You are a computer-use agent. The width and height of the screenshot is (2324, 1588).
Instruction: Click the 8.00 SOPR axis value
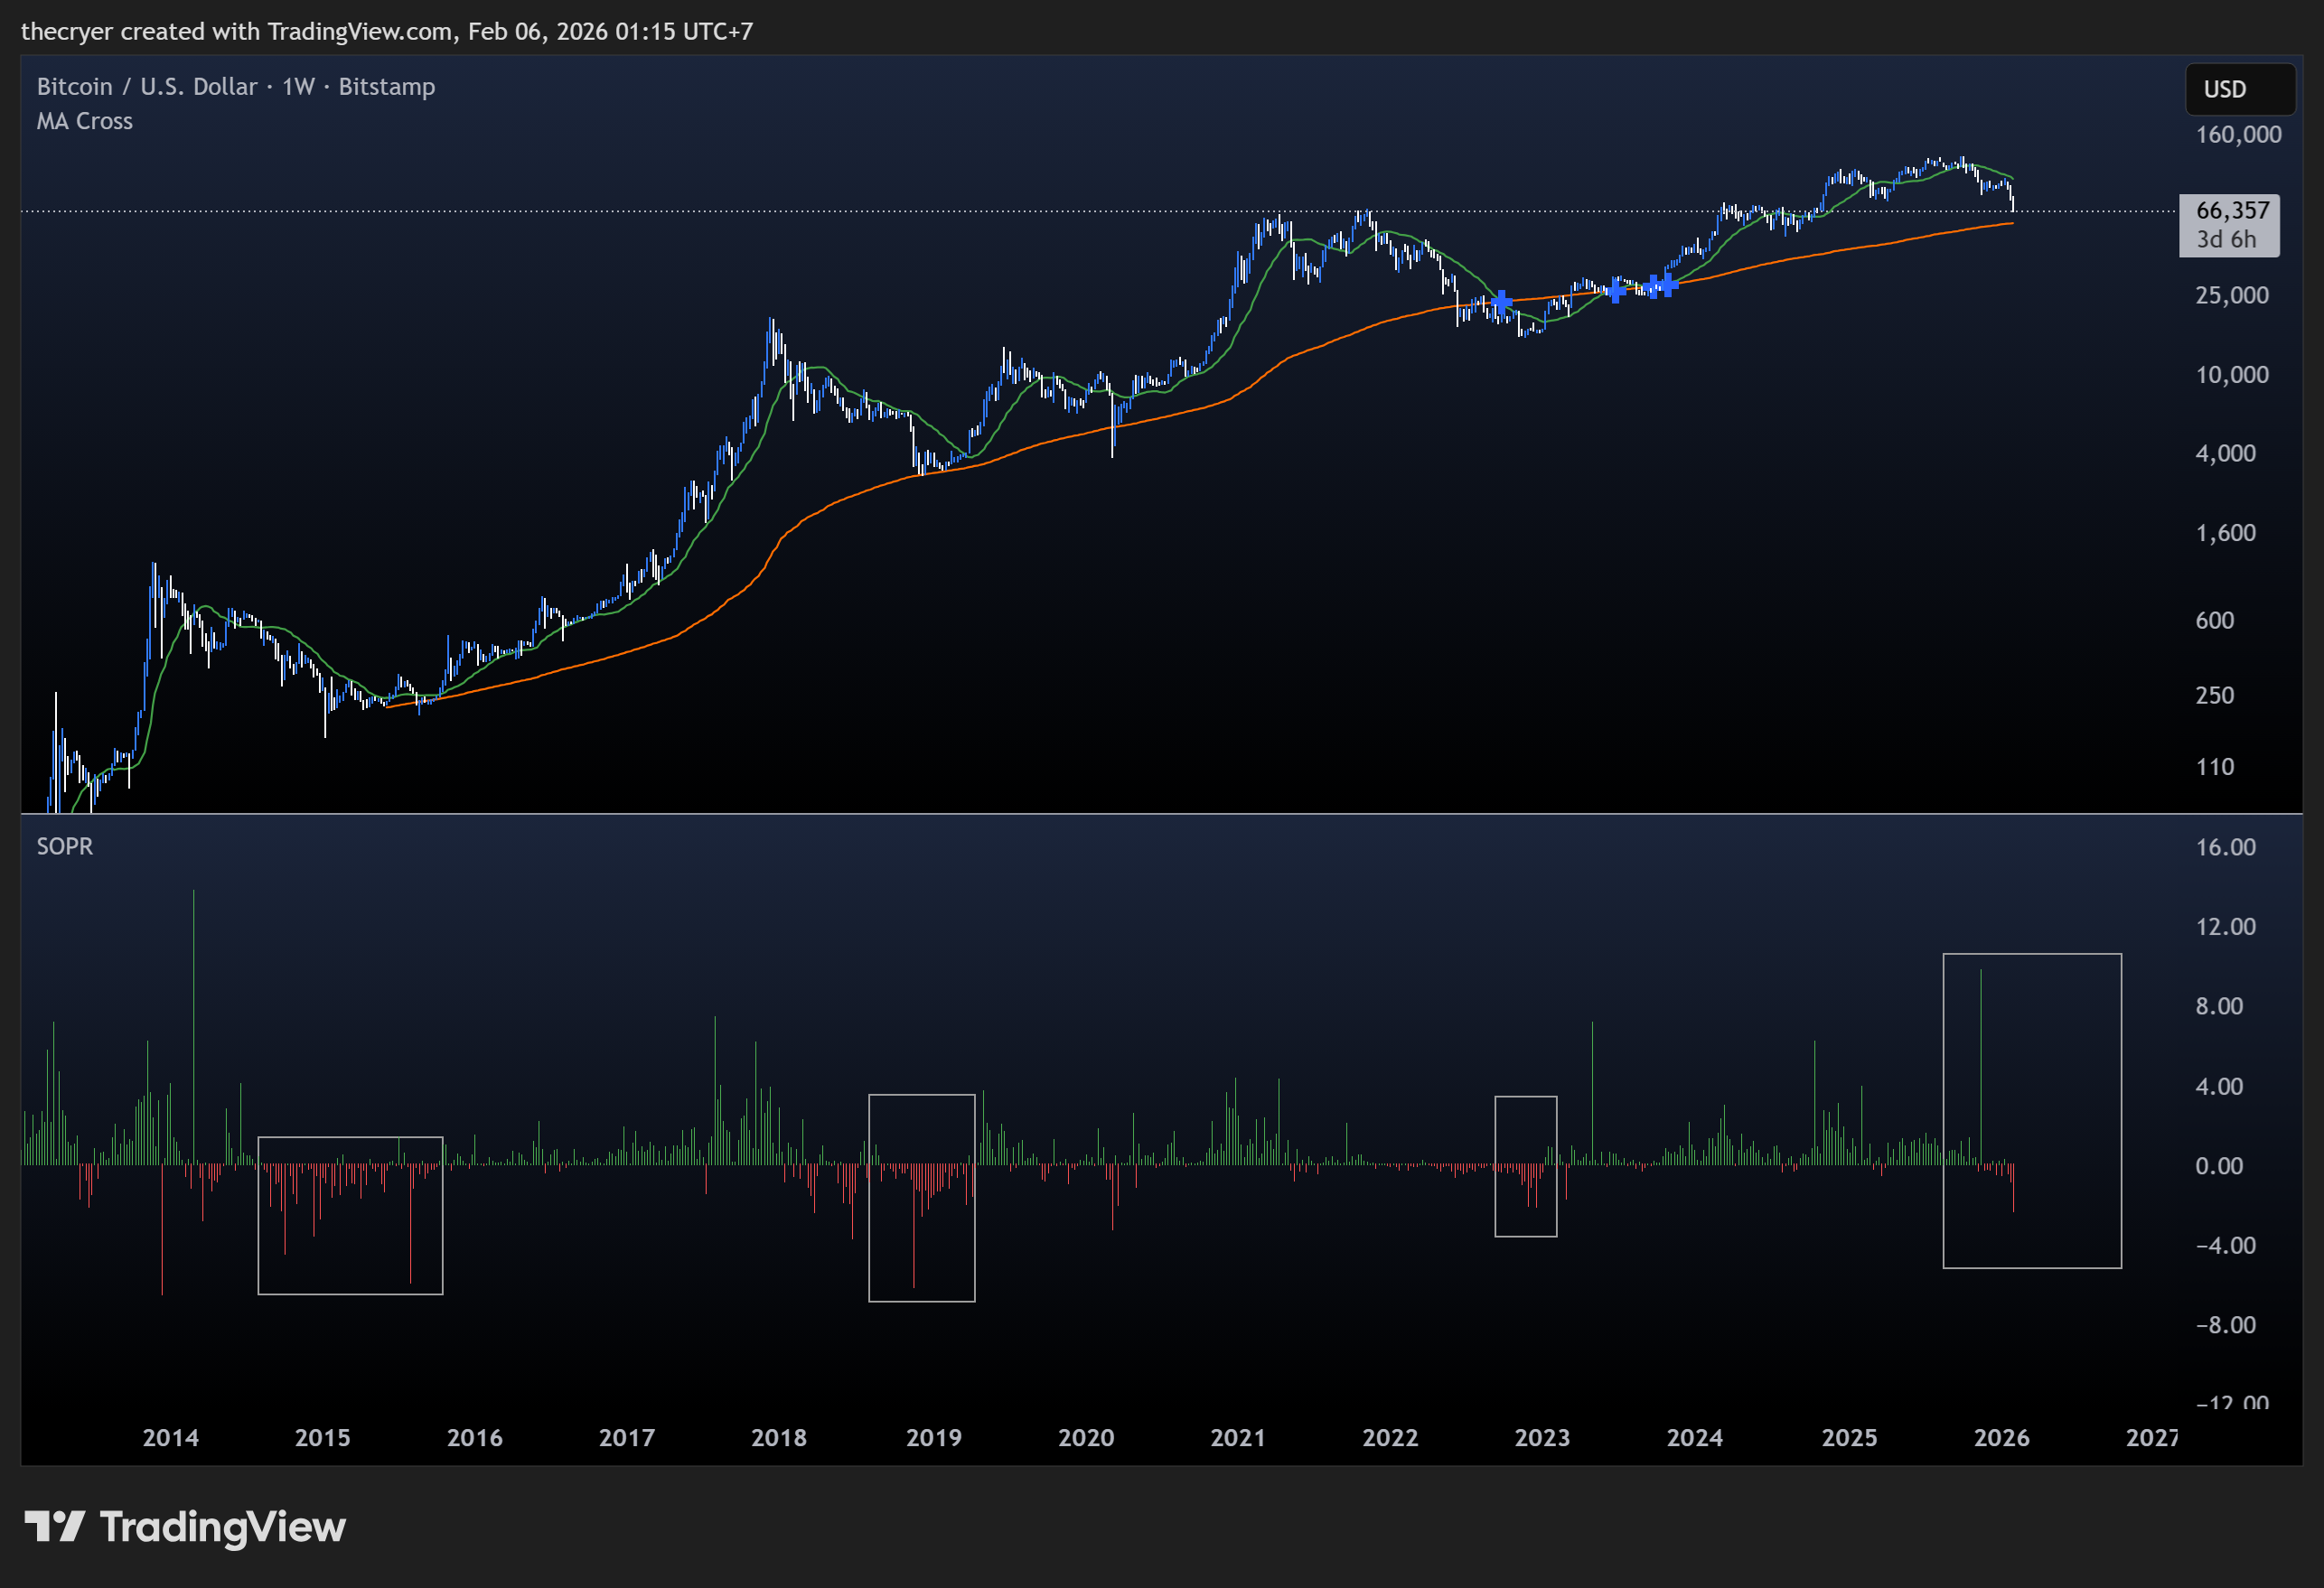pos(2220,1006)
